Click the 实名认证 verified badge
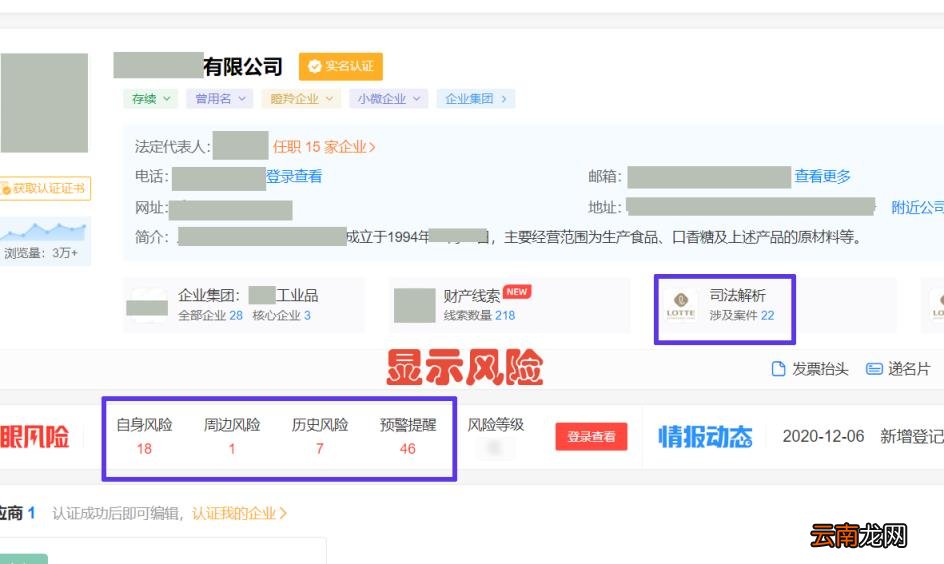The image size is (944, 564). pyautogui.click(x=341, y=66)
